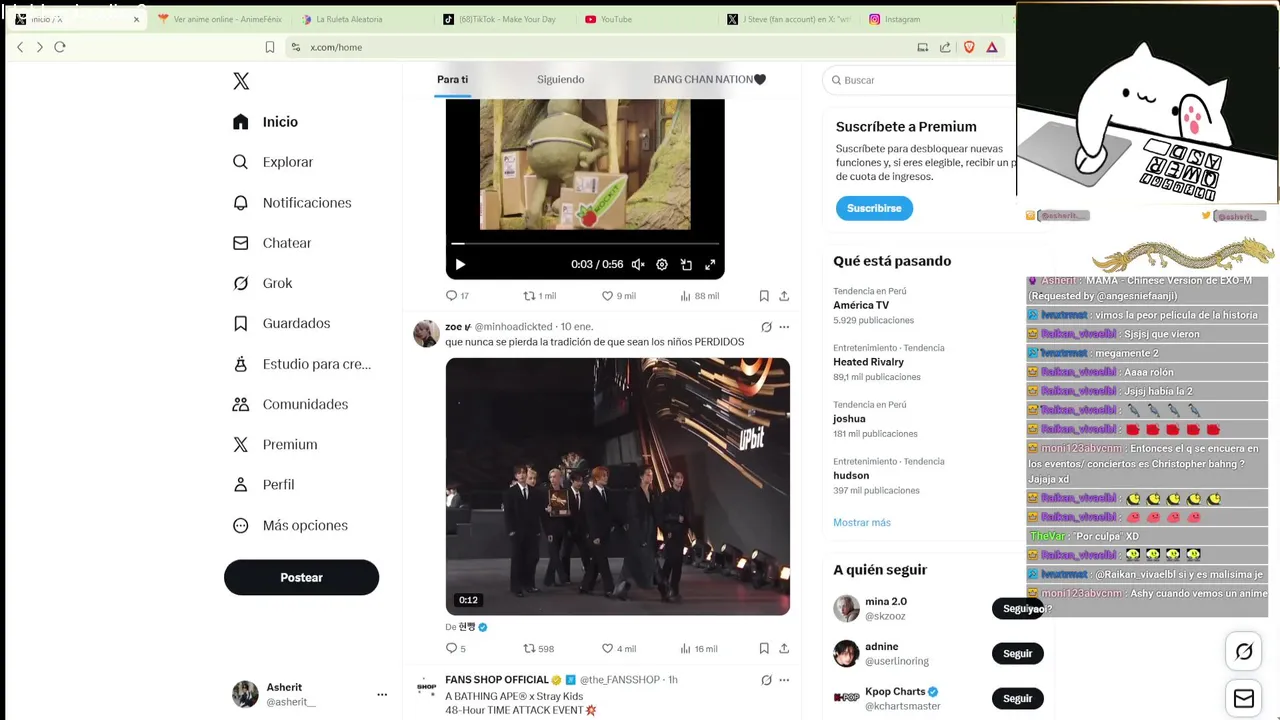Open zoe's profile avatar
The height and width of the screenshot is (720, 1280).
coord(426,334)
